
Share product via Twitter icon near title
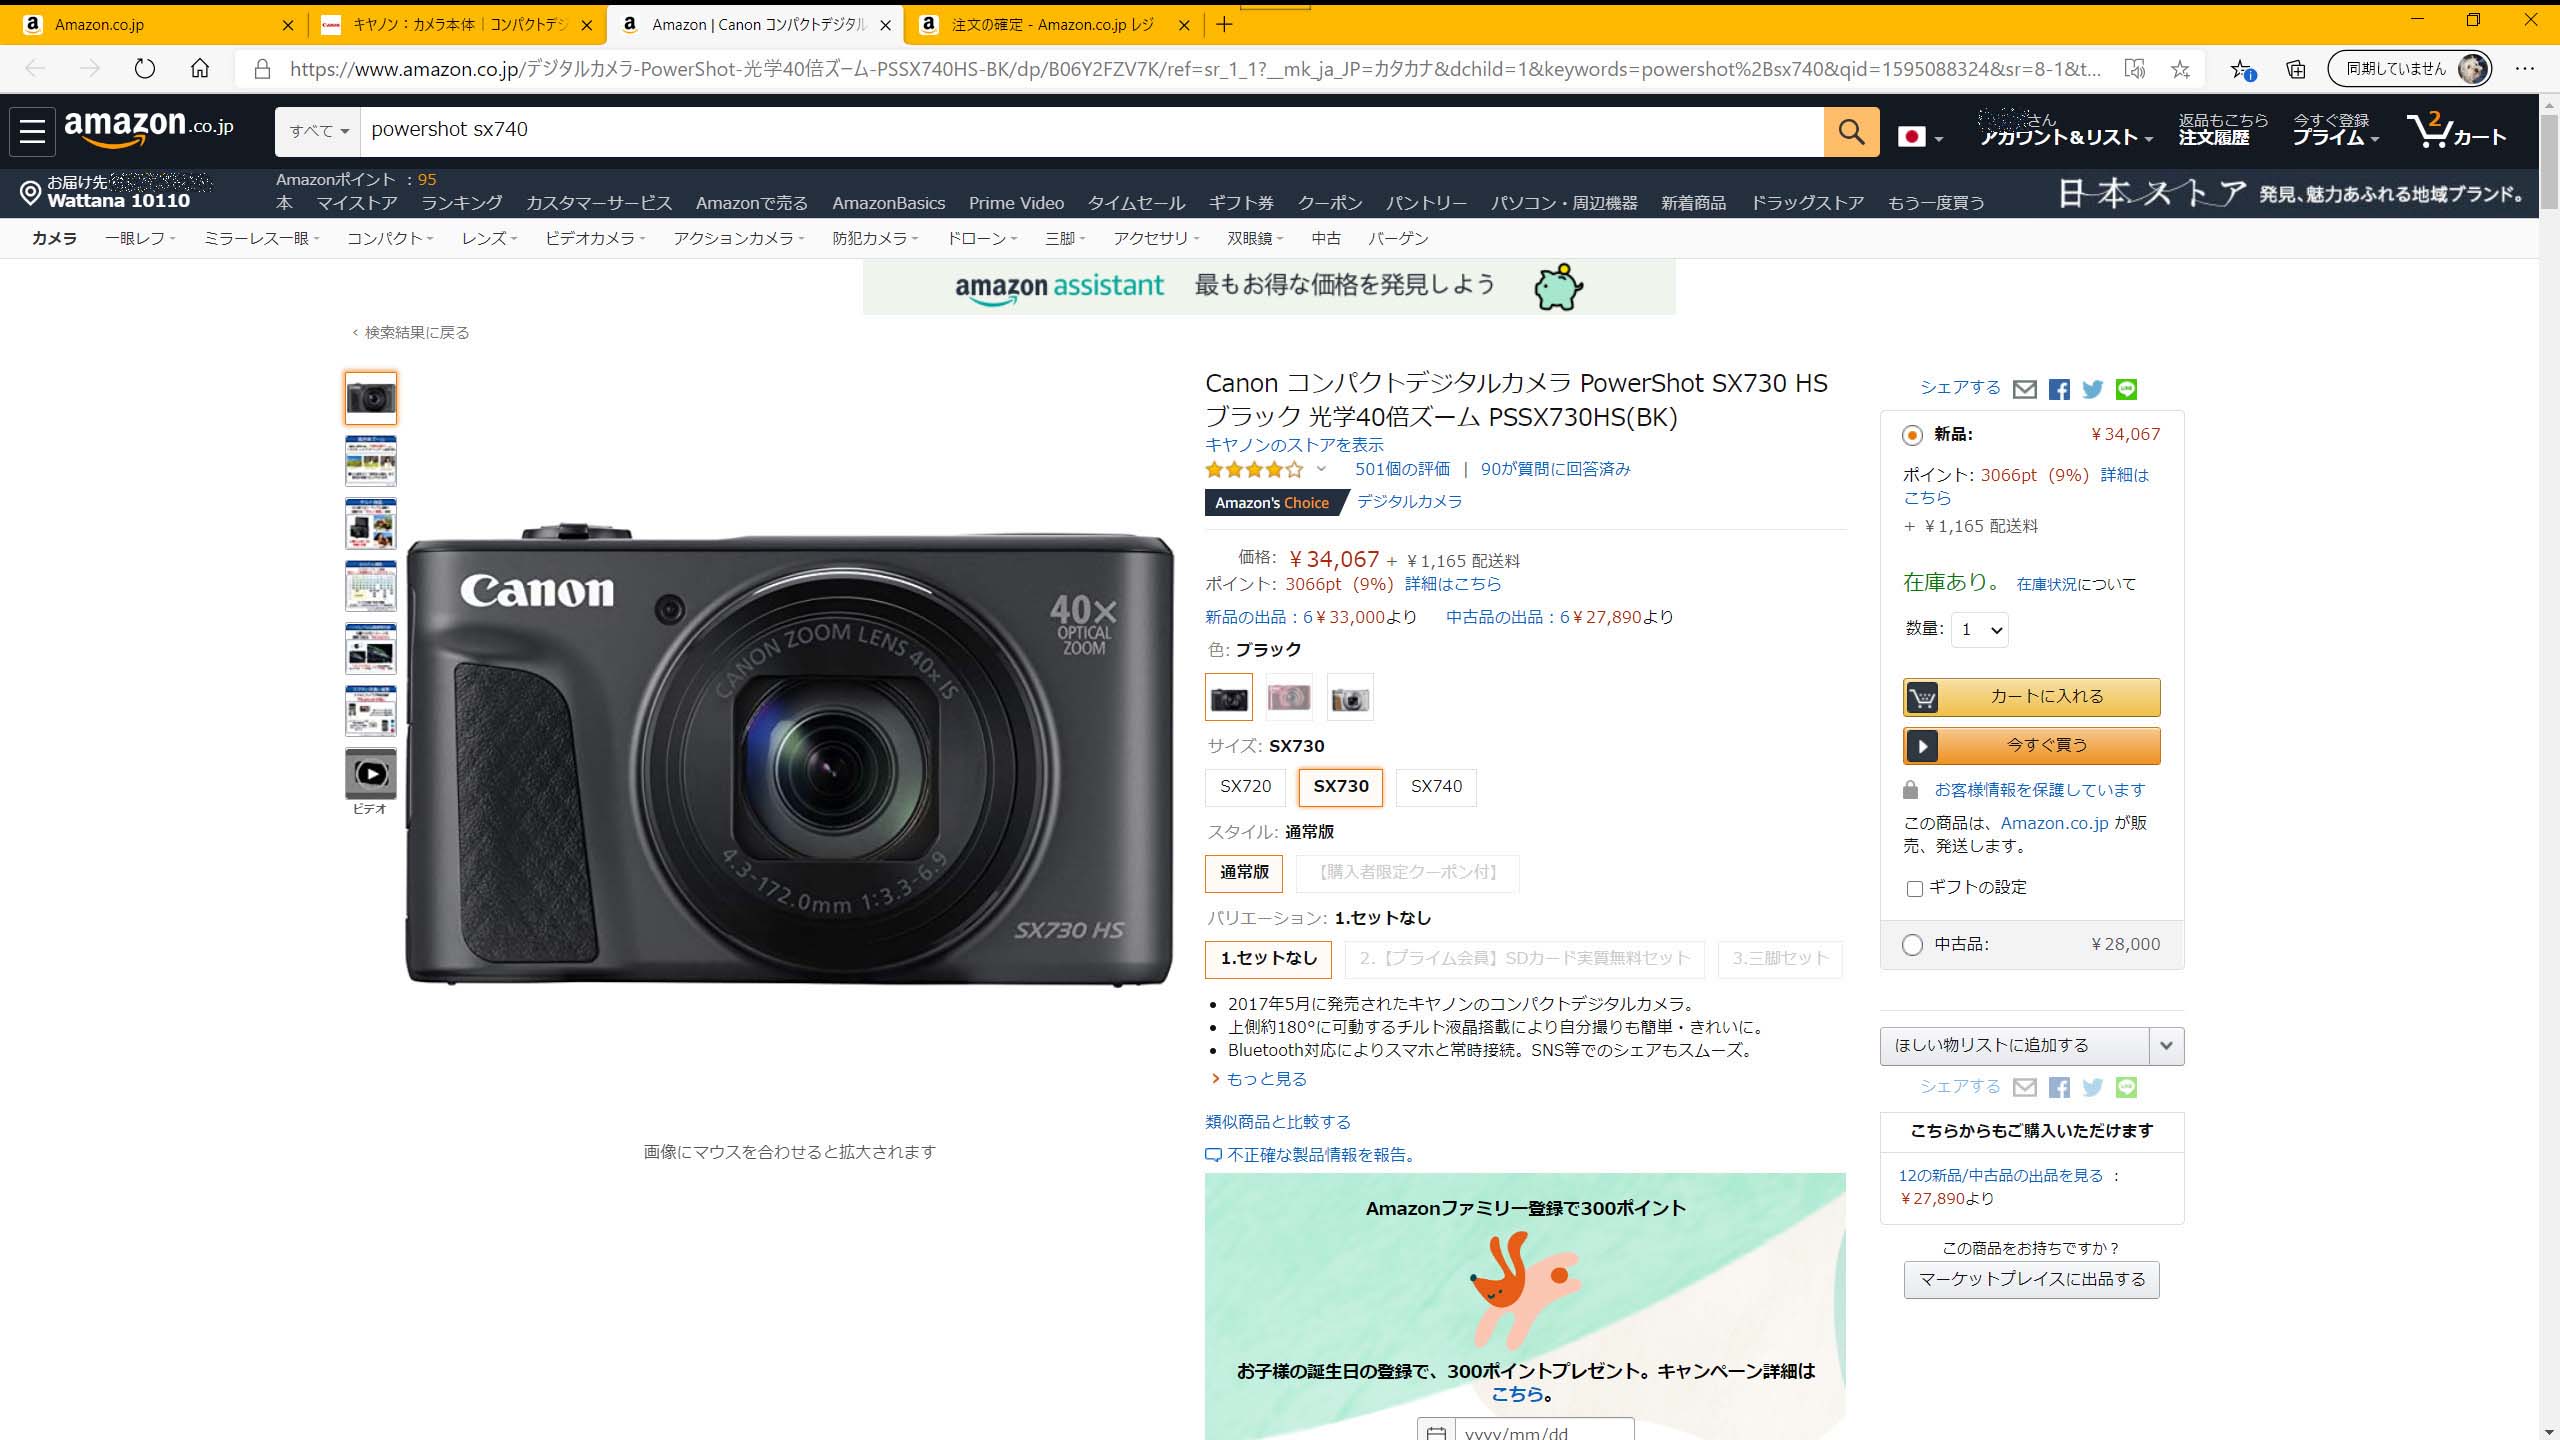coord(2092,390)
